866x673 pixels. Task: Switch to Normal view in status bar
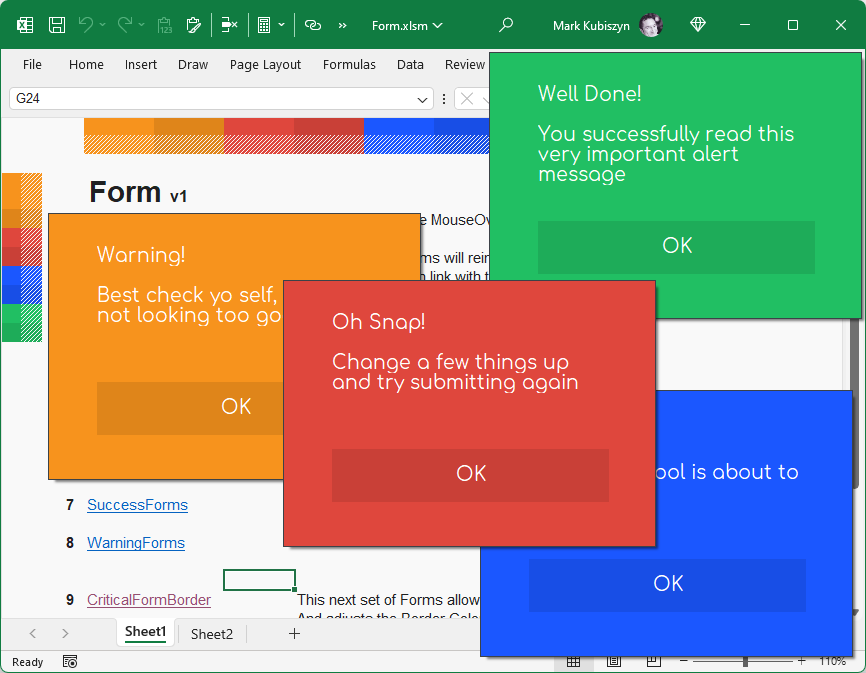point(573,661)
